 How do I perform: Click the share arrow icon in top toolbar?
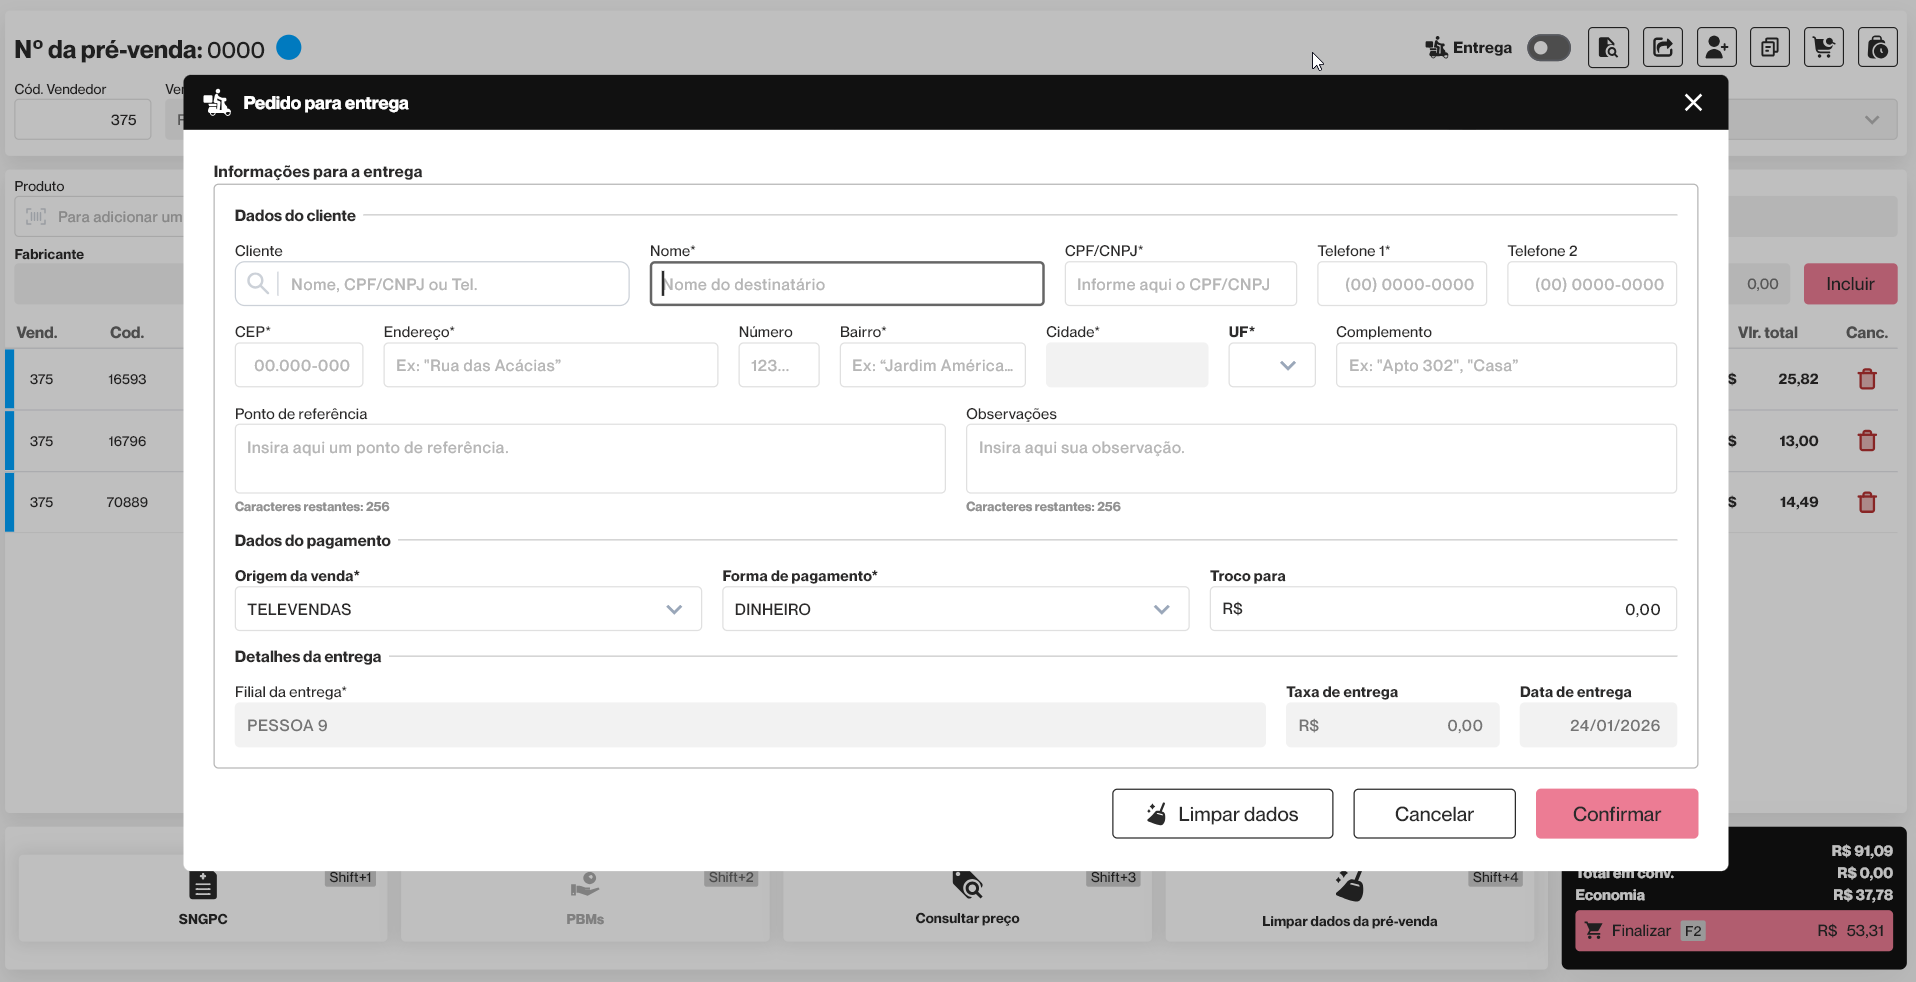(x=1662, y=48)
